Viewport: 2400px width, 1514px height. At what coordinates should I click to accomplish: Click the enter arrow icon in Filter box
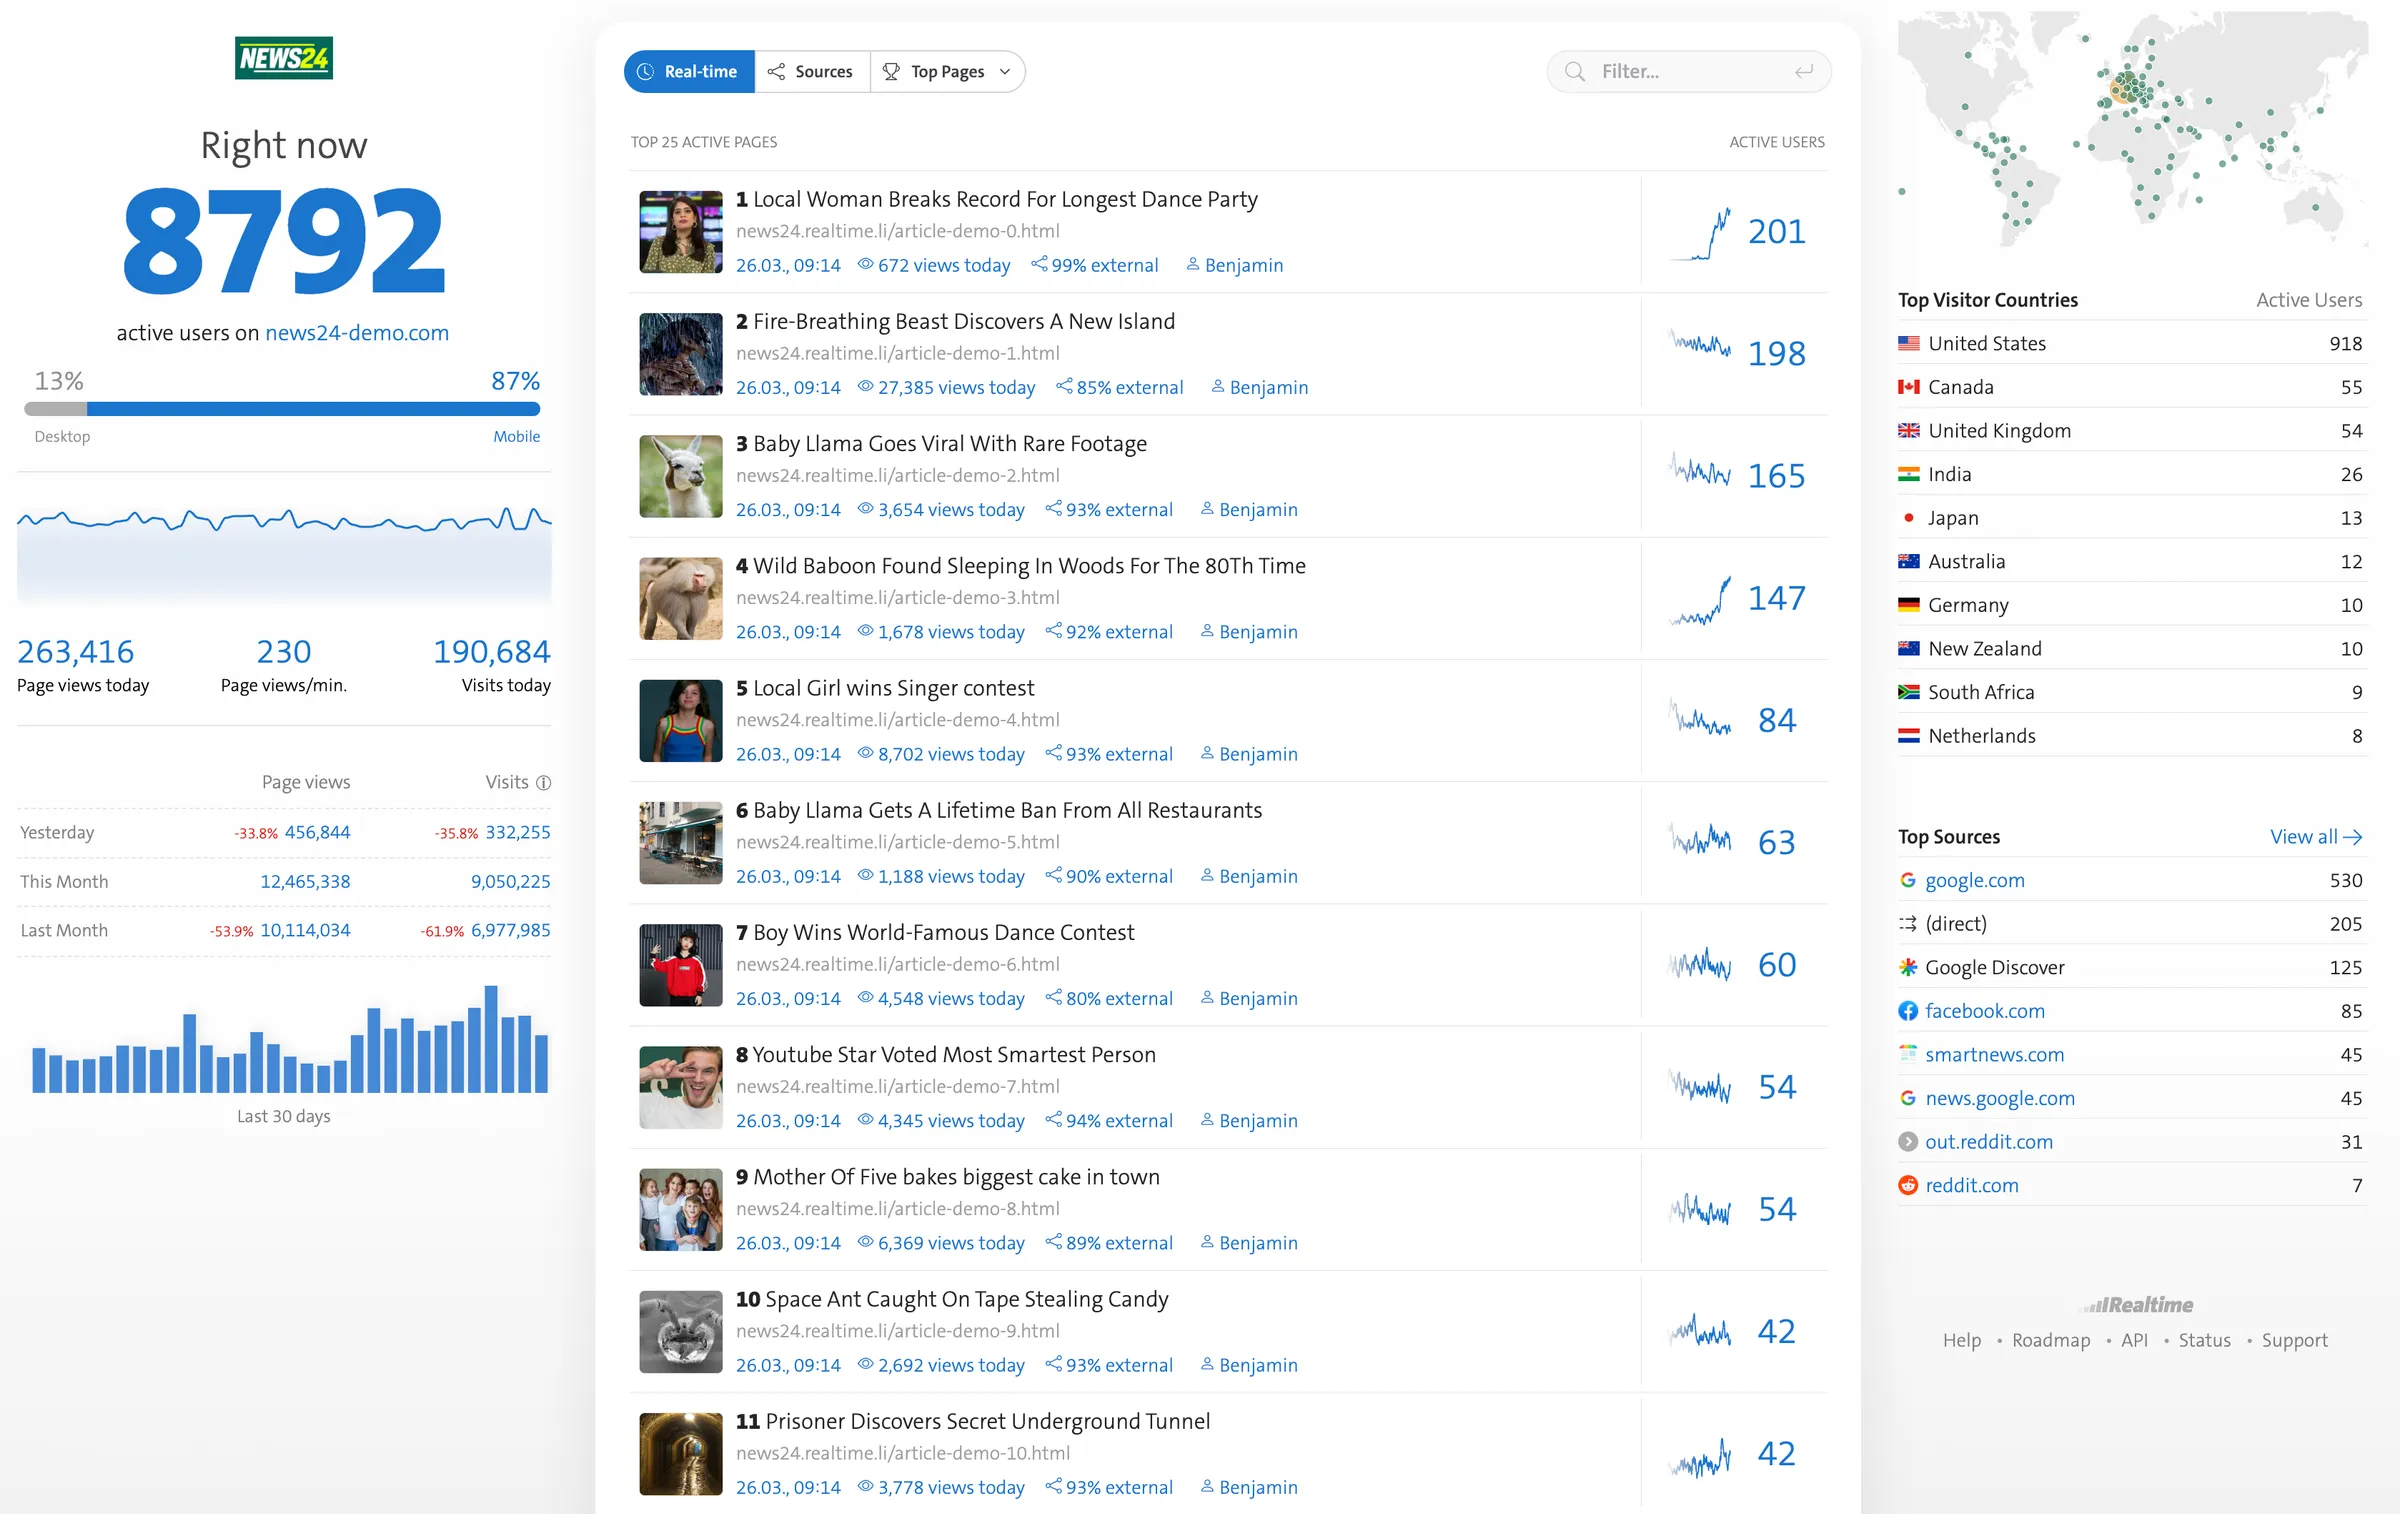[1803, 72]
